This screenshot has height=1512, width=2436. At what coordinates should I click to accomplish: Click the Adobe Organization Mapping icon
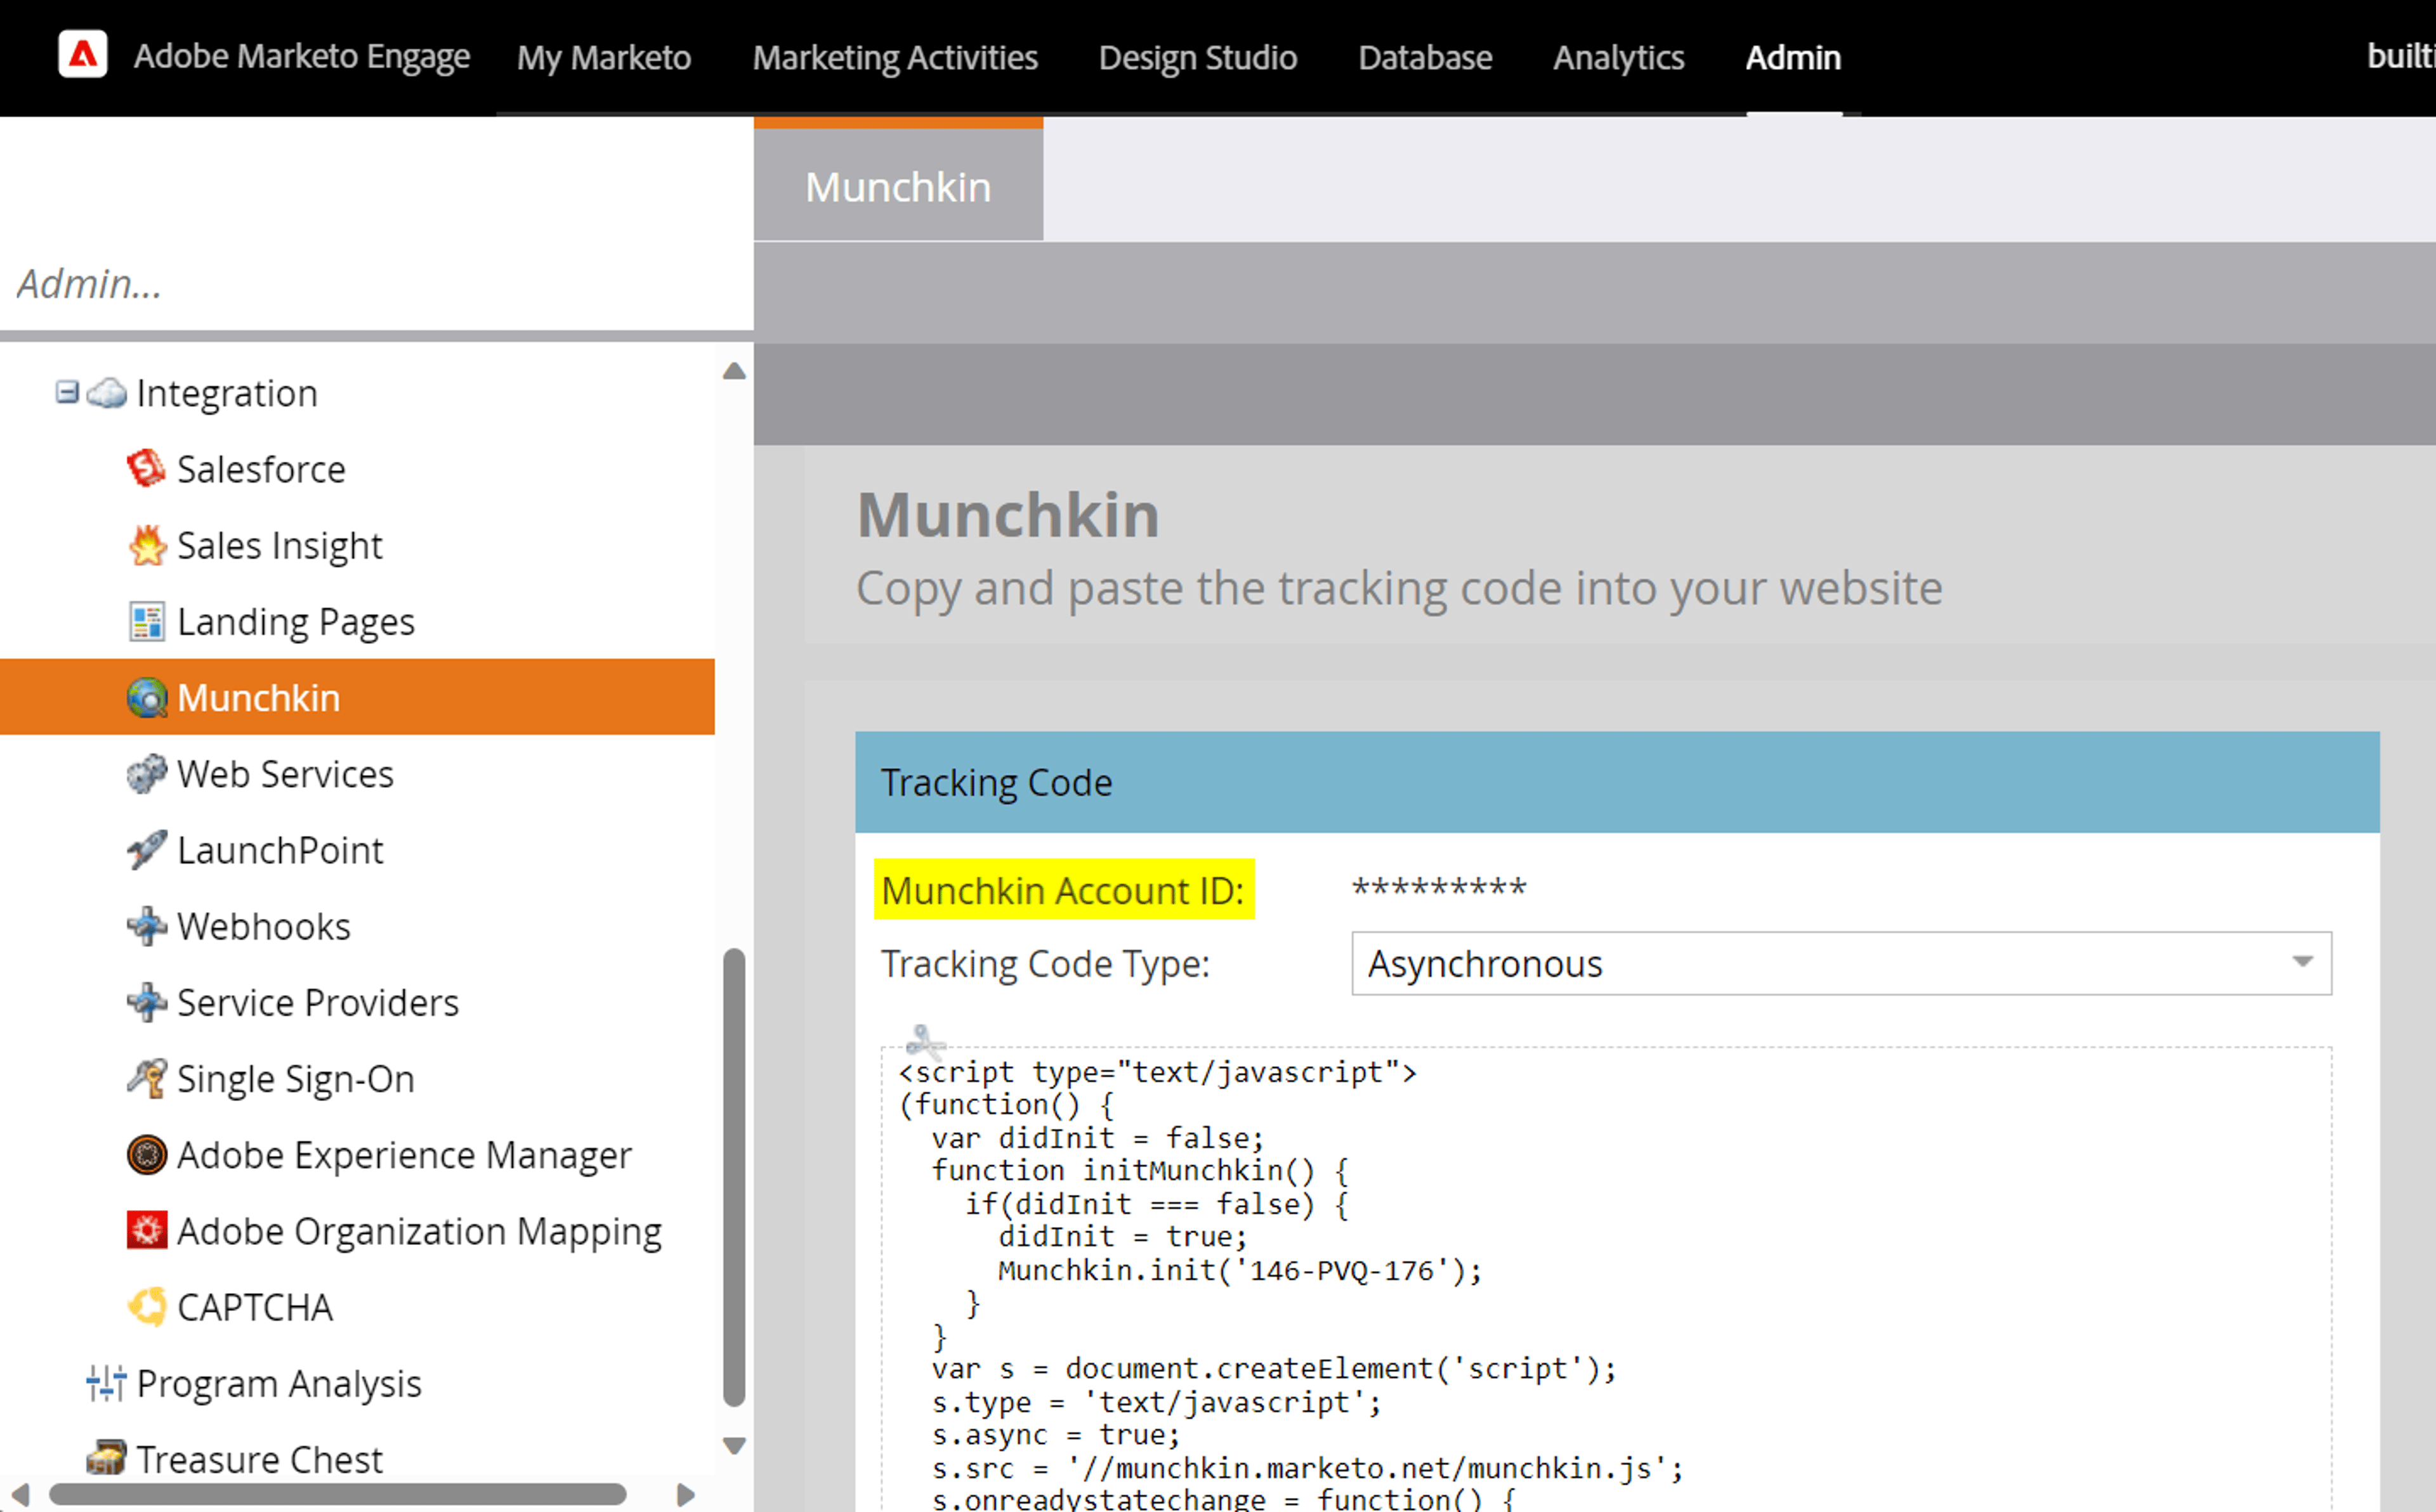click(147, 1230)
